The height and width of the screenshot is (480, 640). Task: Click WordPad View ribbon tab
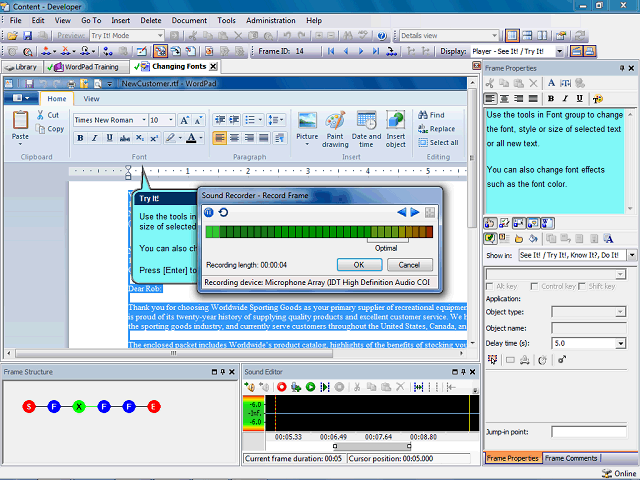[x=91, y=99]
